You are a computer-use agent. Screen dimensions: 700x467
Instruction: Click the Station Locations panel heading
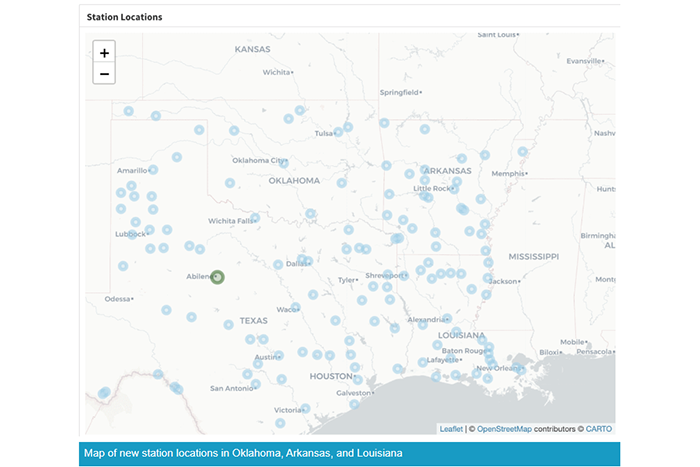point(125,17)
